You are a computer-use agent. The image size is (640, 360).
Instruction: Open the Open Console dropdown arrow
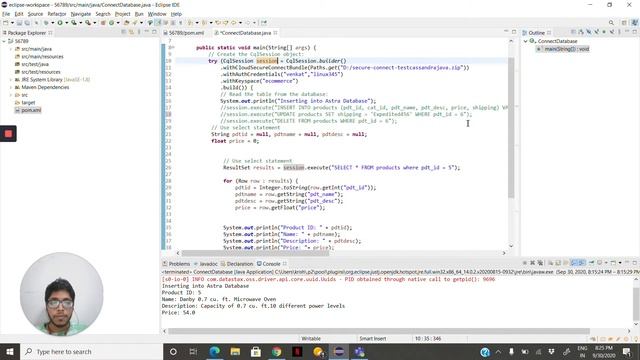point(620,263)
